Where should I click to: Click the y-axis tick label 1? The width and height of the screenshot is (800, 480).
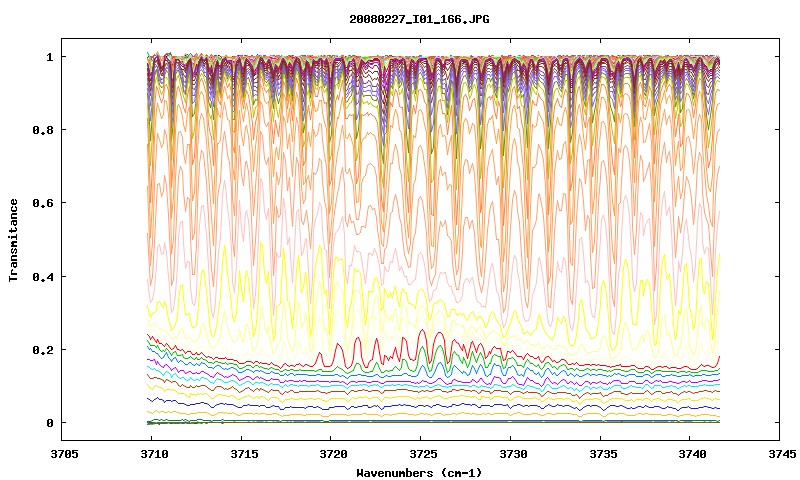coord(49,57)
